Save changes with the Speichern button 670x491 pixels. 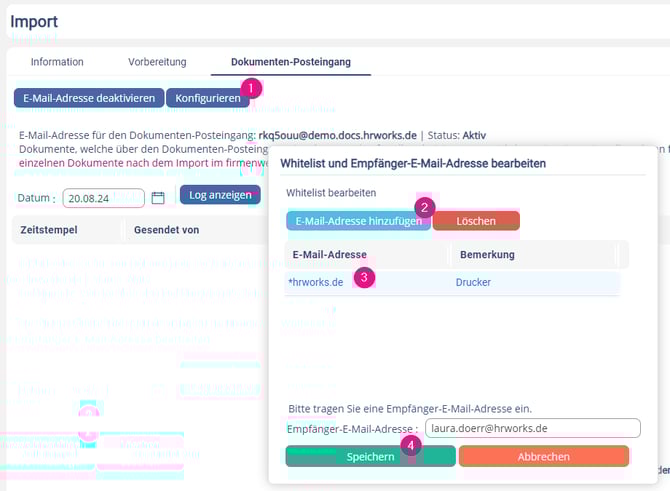370,456
